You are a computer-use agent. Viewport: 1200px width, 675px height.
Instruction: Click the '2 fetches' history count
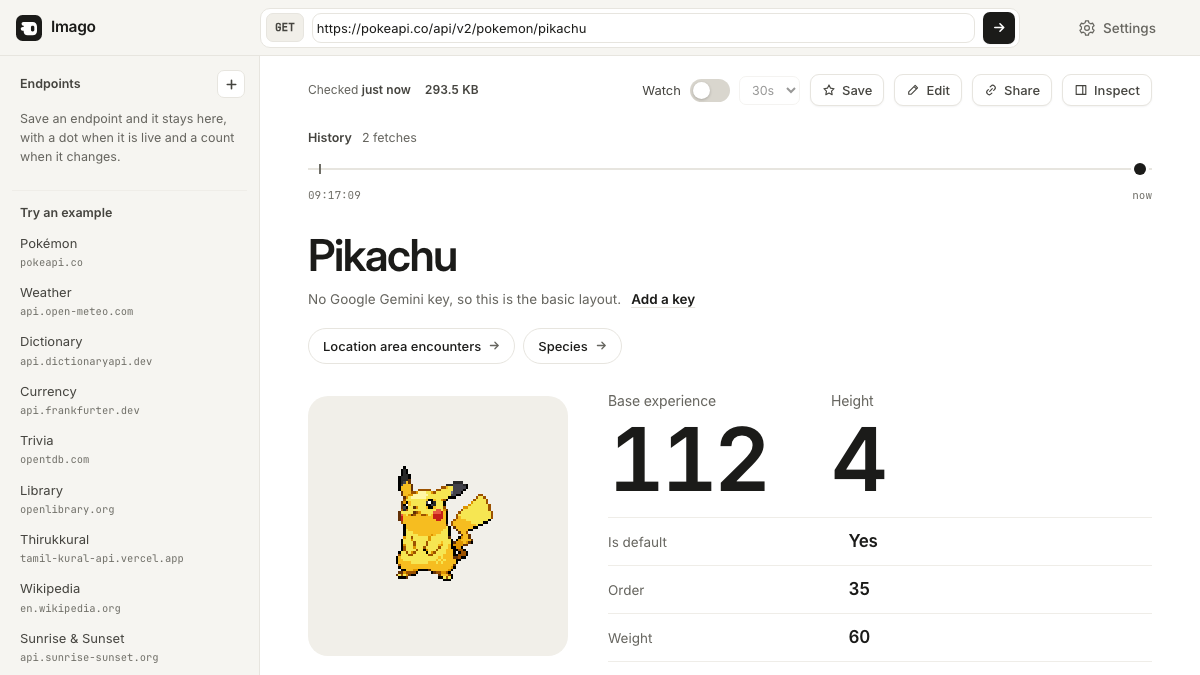pos(389,138)
